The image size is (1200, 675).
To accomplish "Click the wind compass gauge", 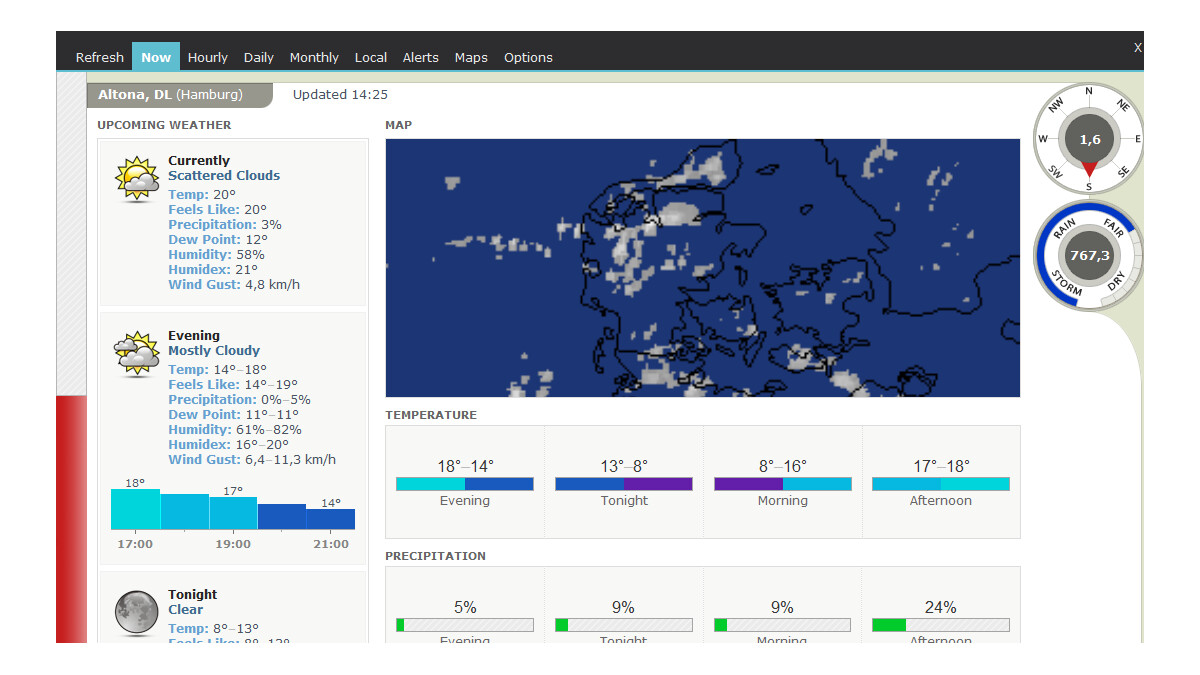I will 1088,138.
